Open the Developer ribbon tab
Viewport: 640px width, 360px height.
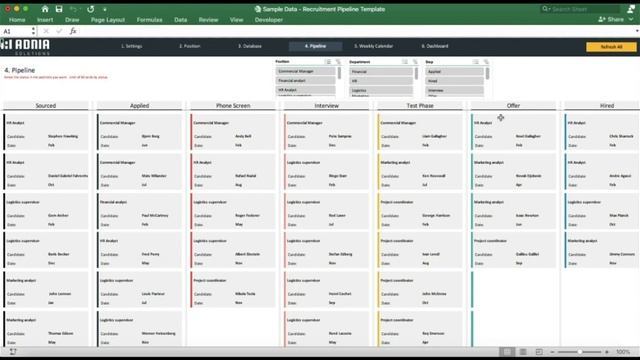pyautogui.click(x=269, y=20)
